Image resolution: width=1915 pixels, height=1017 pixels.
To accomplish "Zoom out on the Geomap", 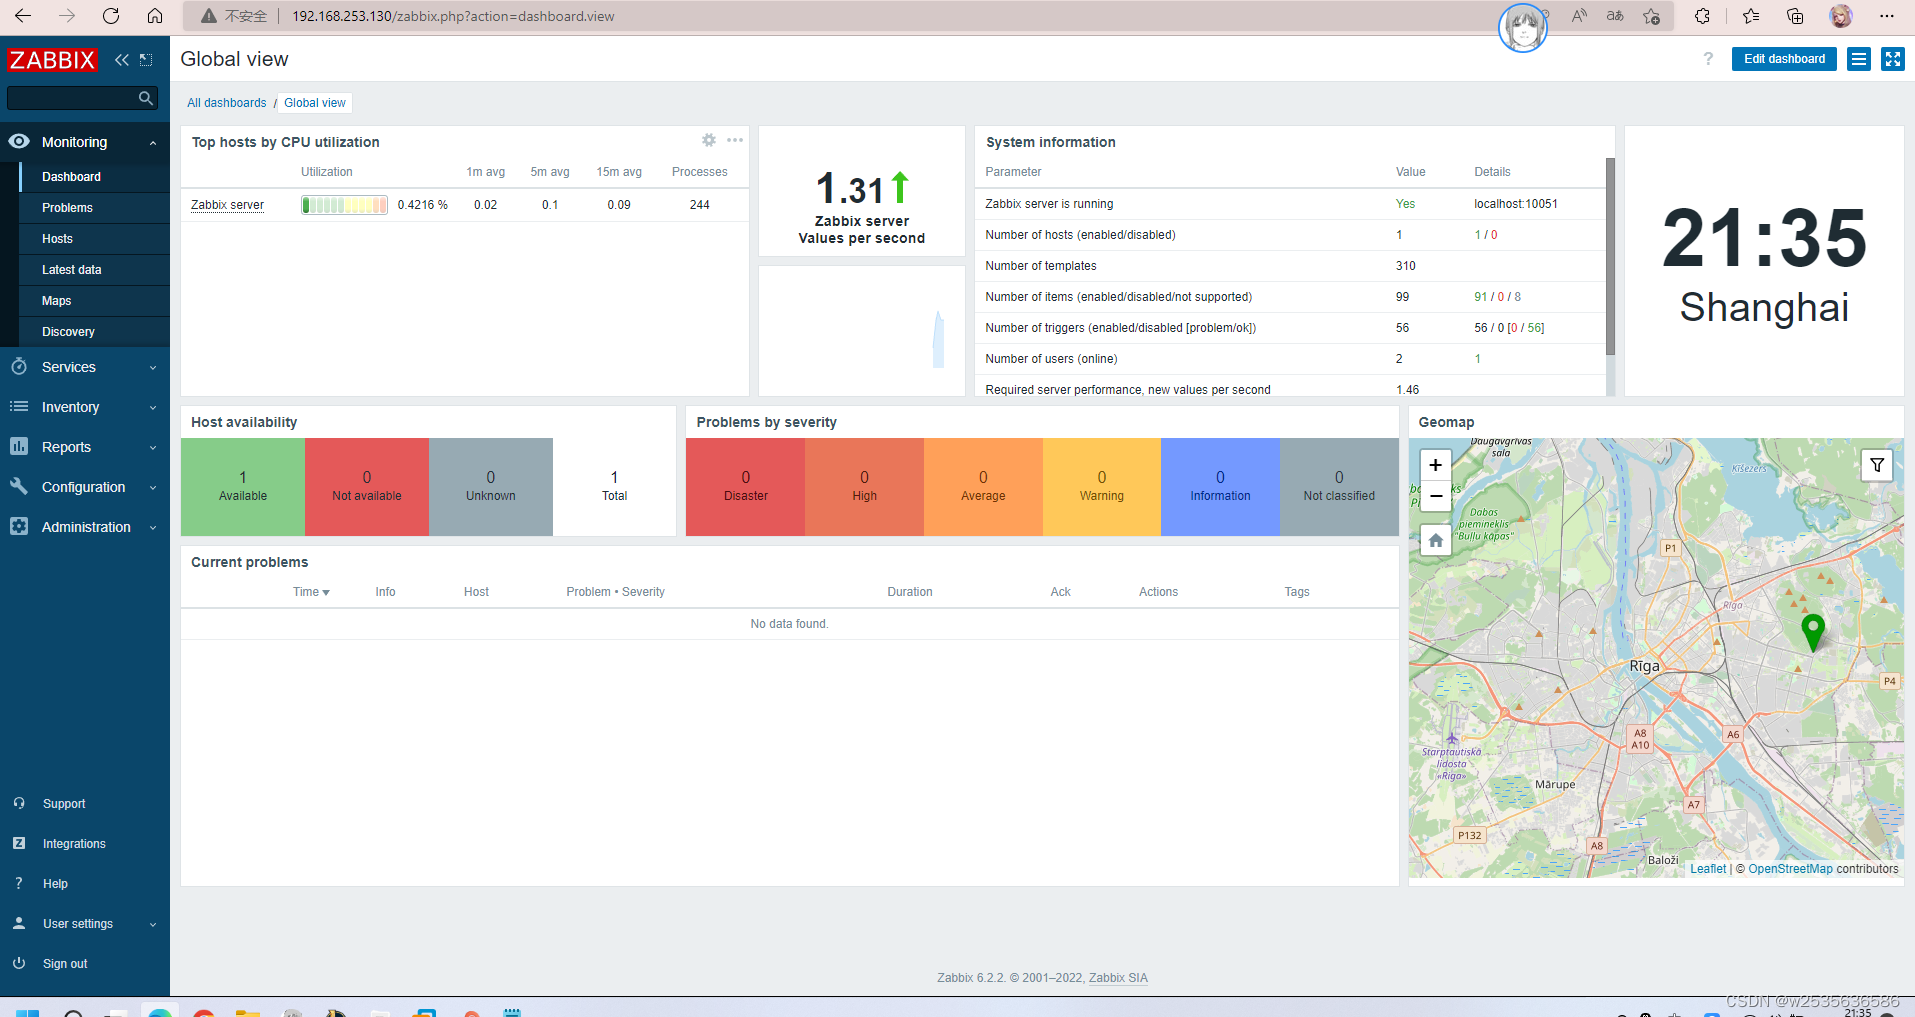I will click(x=1436, y=495).
